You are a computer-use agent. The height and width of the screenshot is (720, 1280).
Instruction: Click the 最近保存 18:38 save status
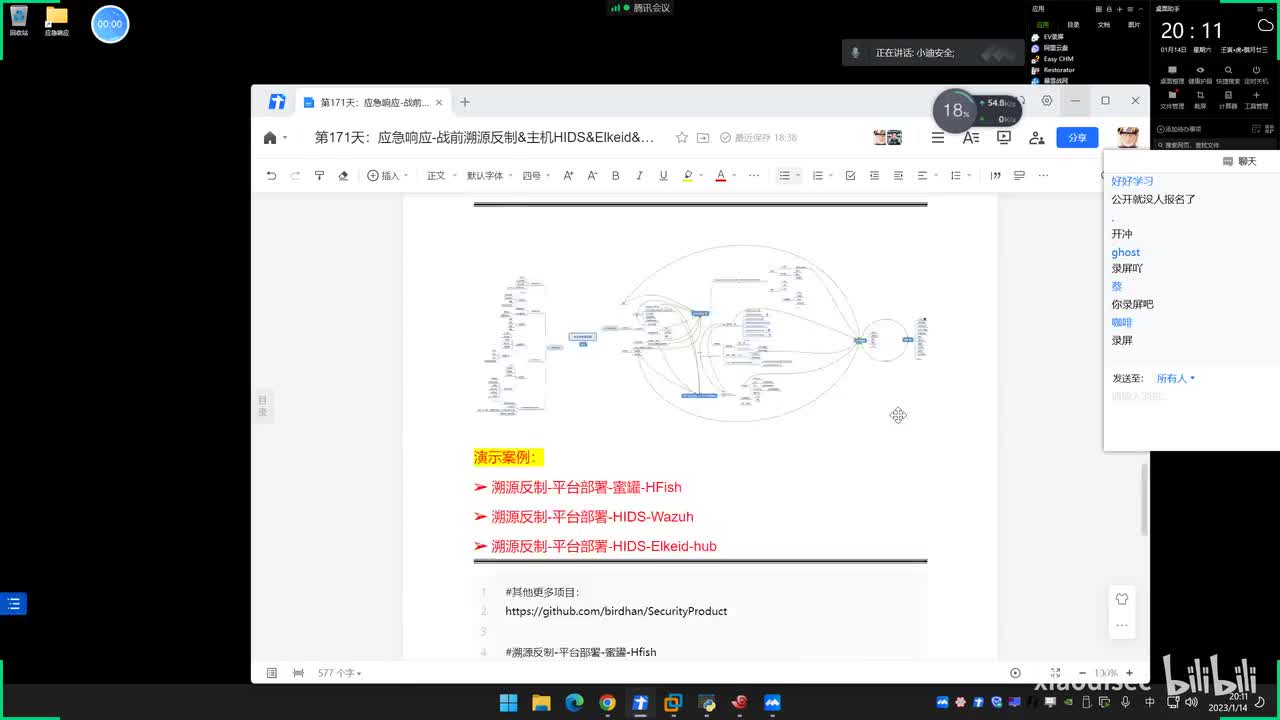click(759, 138)
